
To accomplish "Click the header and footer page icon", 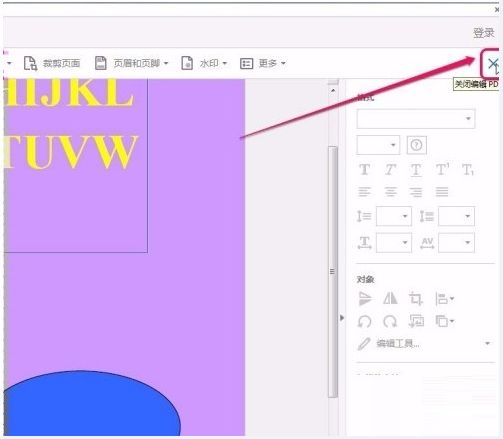I will pos(100,63).
